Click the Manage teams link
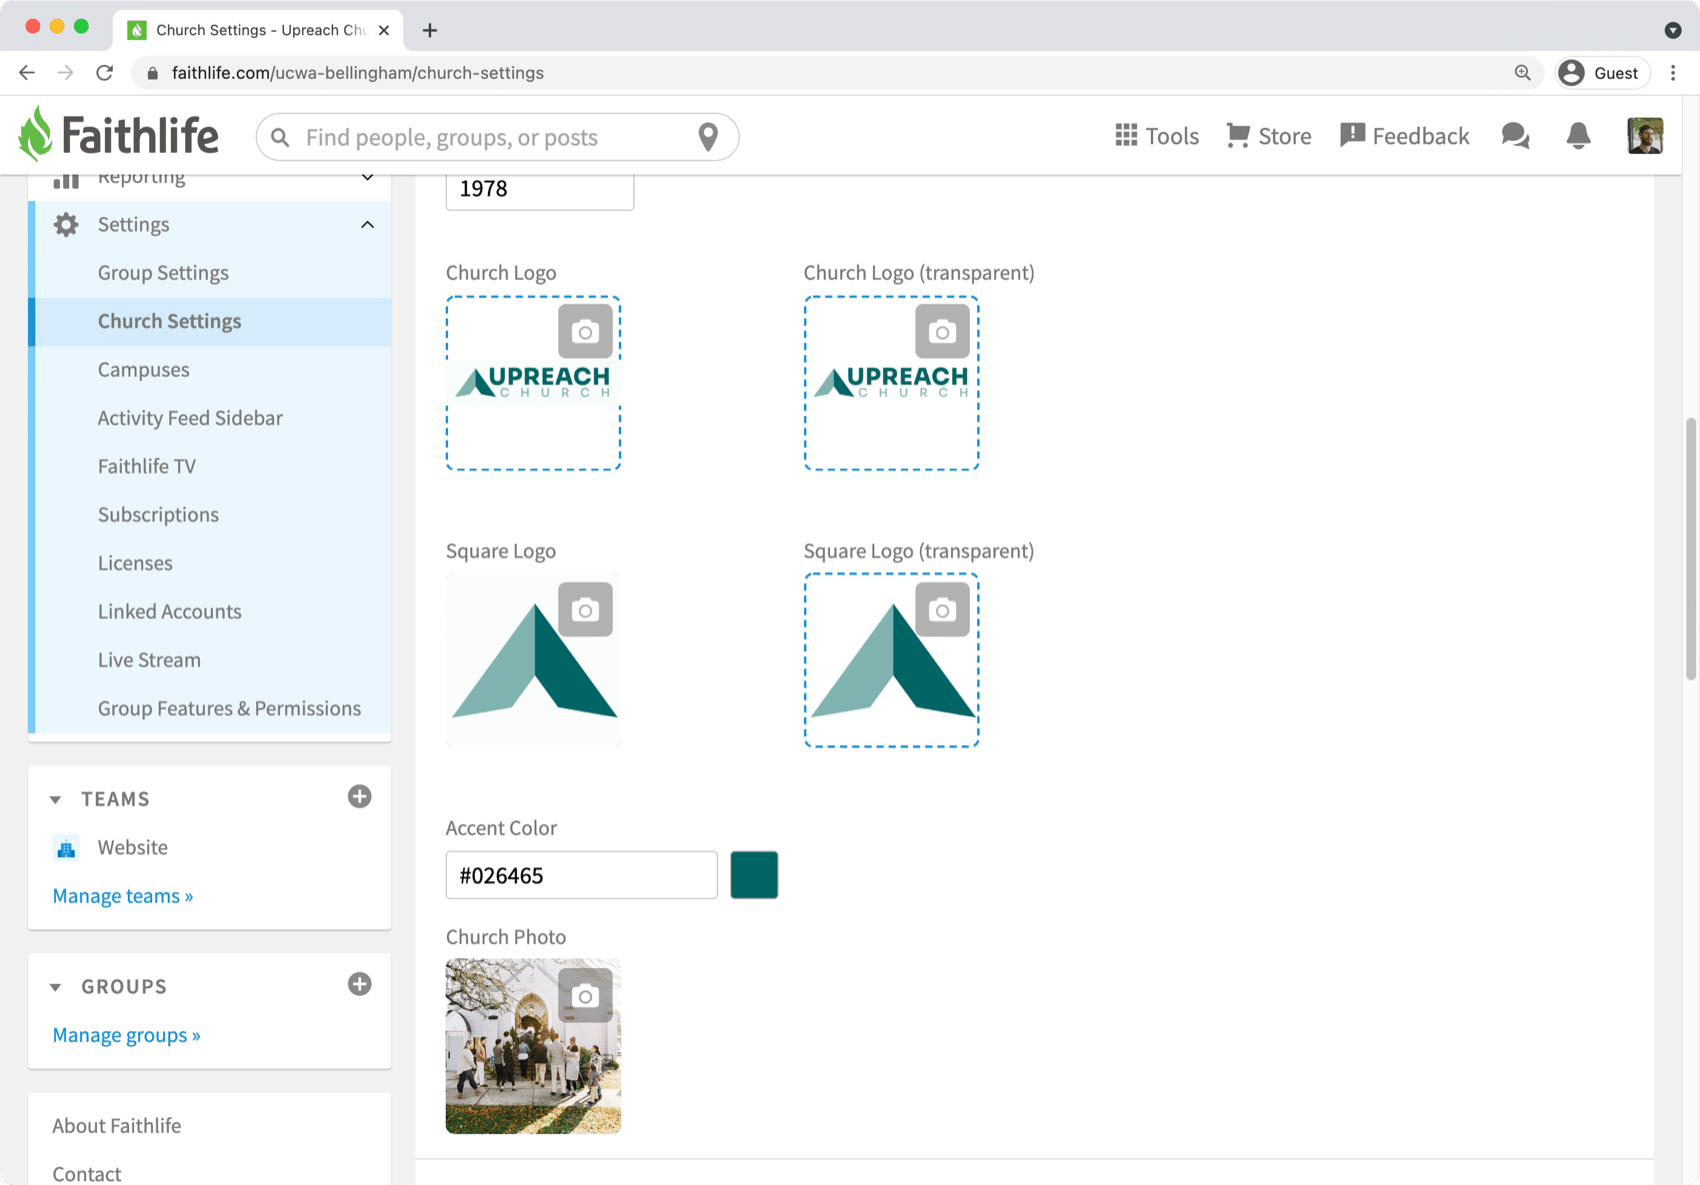The width and height of the screenshot is (1700, 1185). pos(123,896)
